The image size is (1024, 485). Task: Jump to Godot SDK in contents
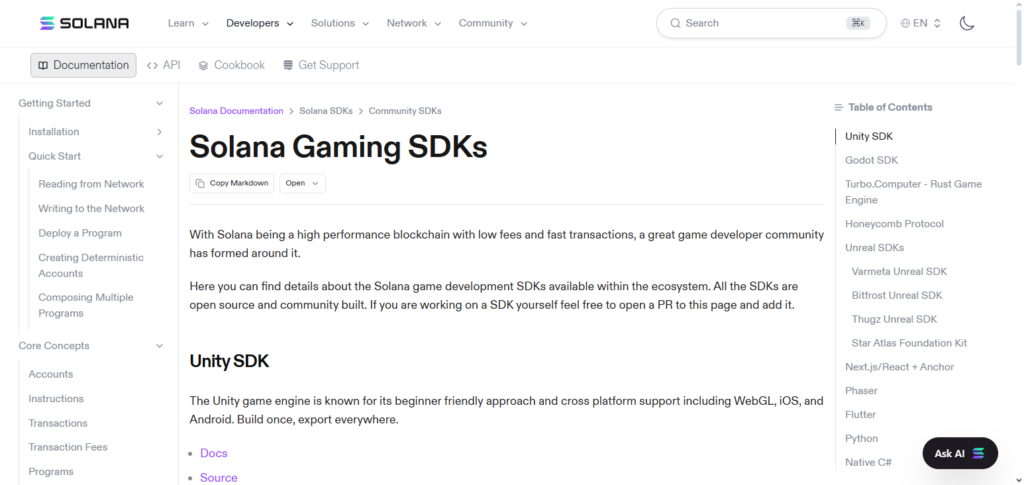pos(871,161)
